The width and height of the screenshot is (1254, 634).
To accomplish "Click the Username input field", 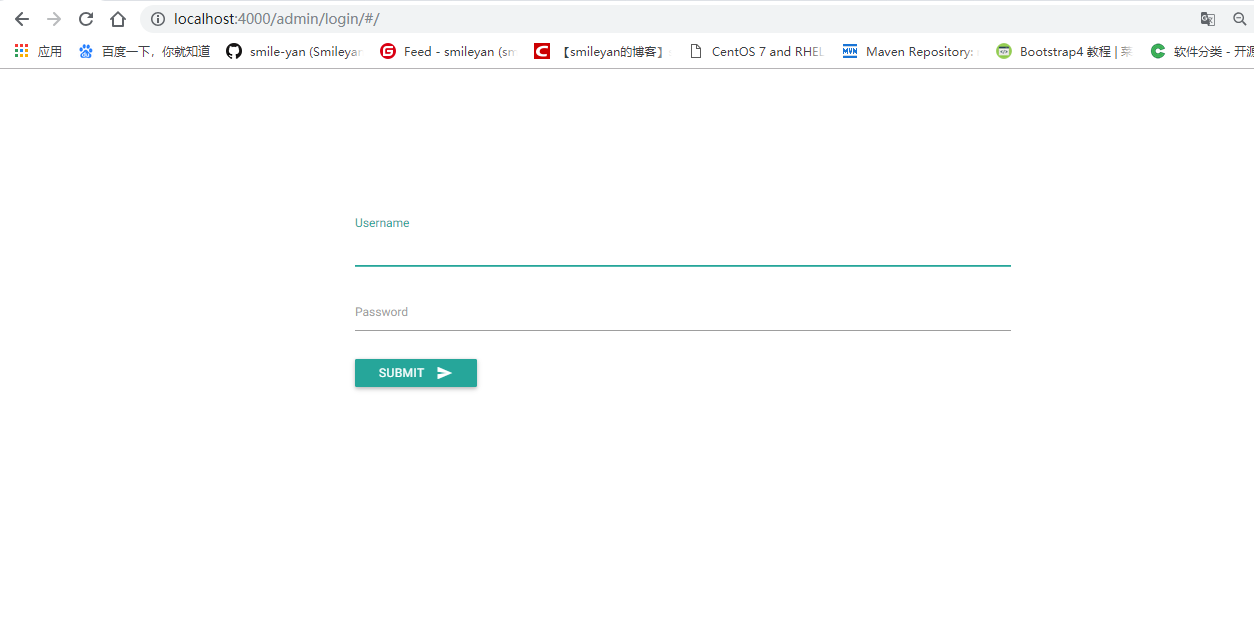I will click(683, 250).
